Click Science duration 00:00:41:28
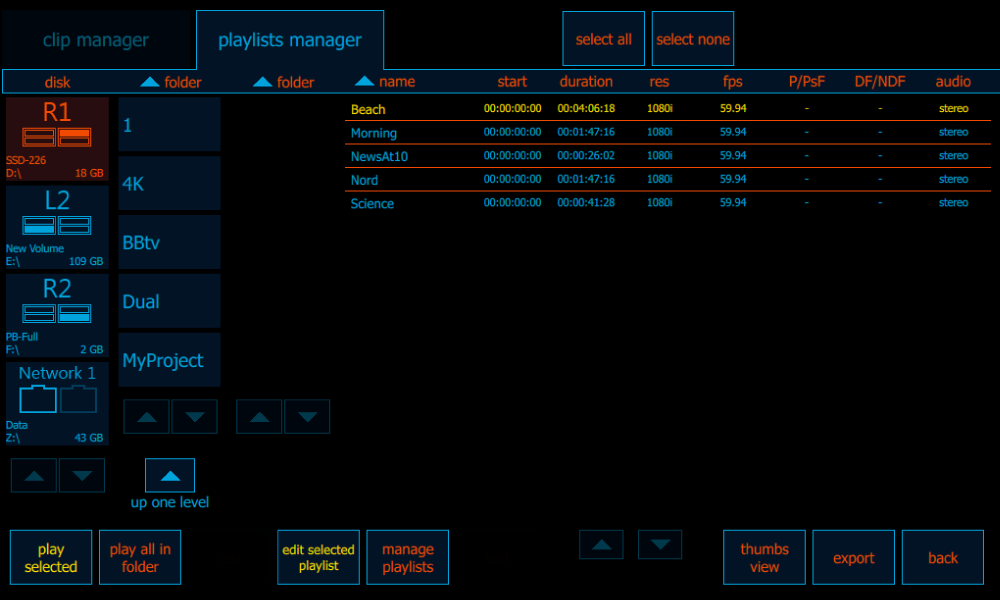This screenshot has width=1000, height=600. 586,203
